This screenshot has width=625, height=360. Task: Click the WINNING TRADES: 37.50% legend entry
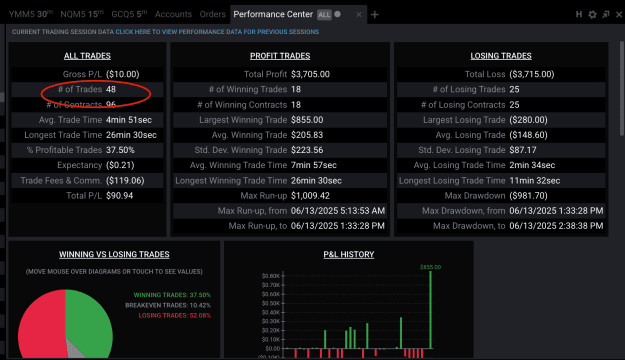pyautogui.click(x=172, y=295)
